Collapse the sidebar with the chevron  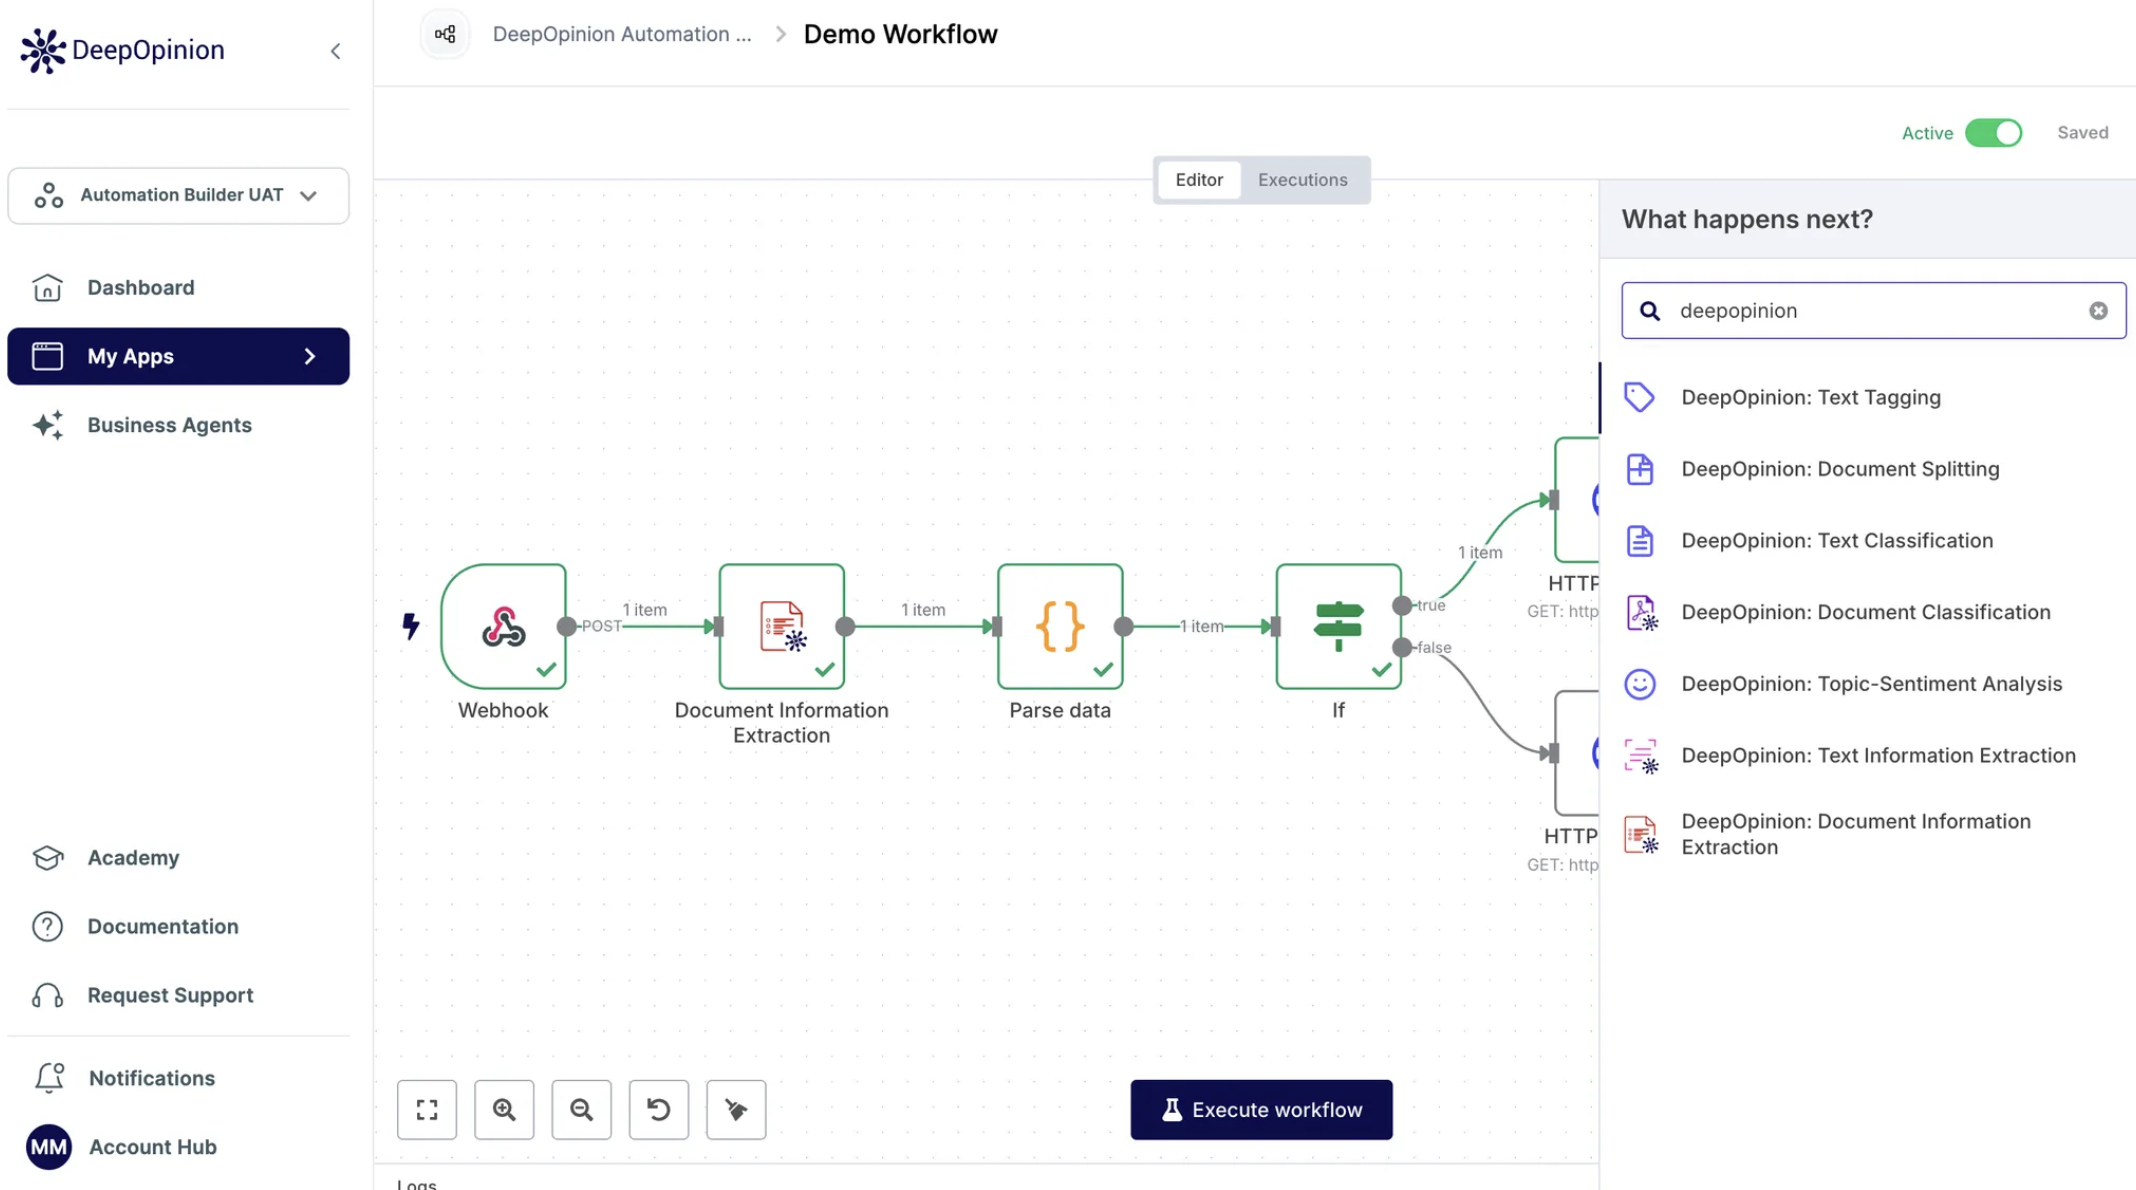coord(336,51)
